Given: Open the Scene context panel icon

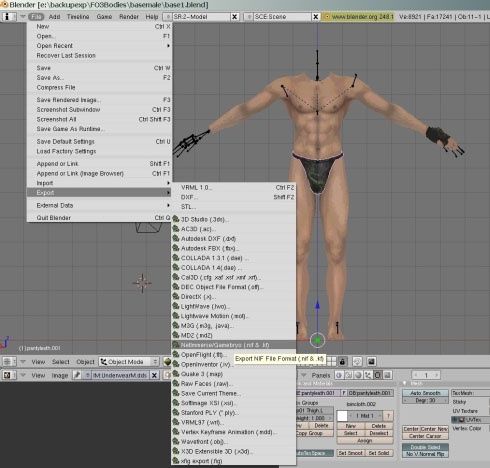Looking at the screenshot, I should (x=387, y=375).
